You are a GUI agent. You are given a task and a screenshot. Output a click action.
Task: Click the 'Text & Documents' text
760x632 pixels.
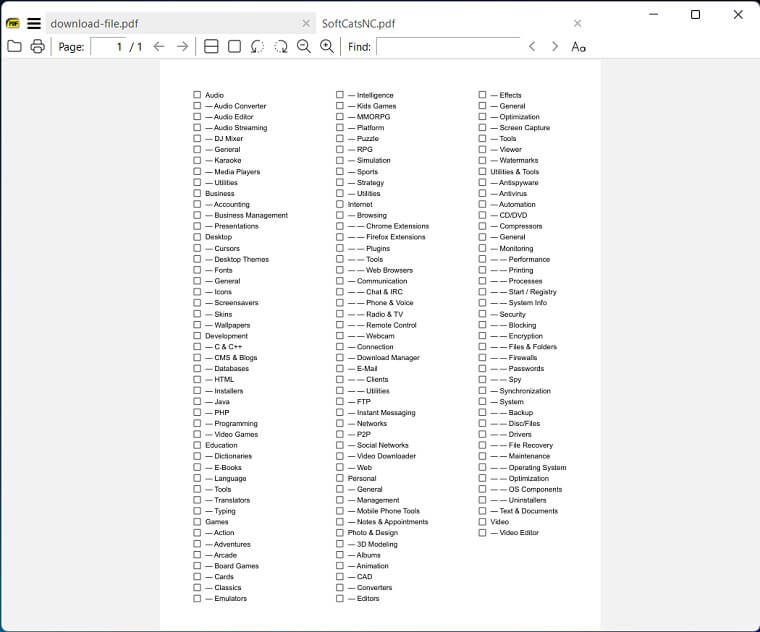click(528, 511)
